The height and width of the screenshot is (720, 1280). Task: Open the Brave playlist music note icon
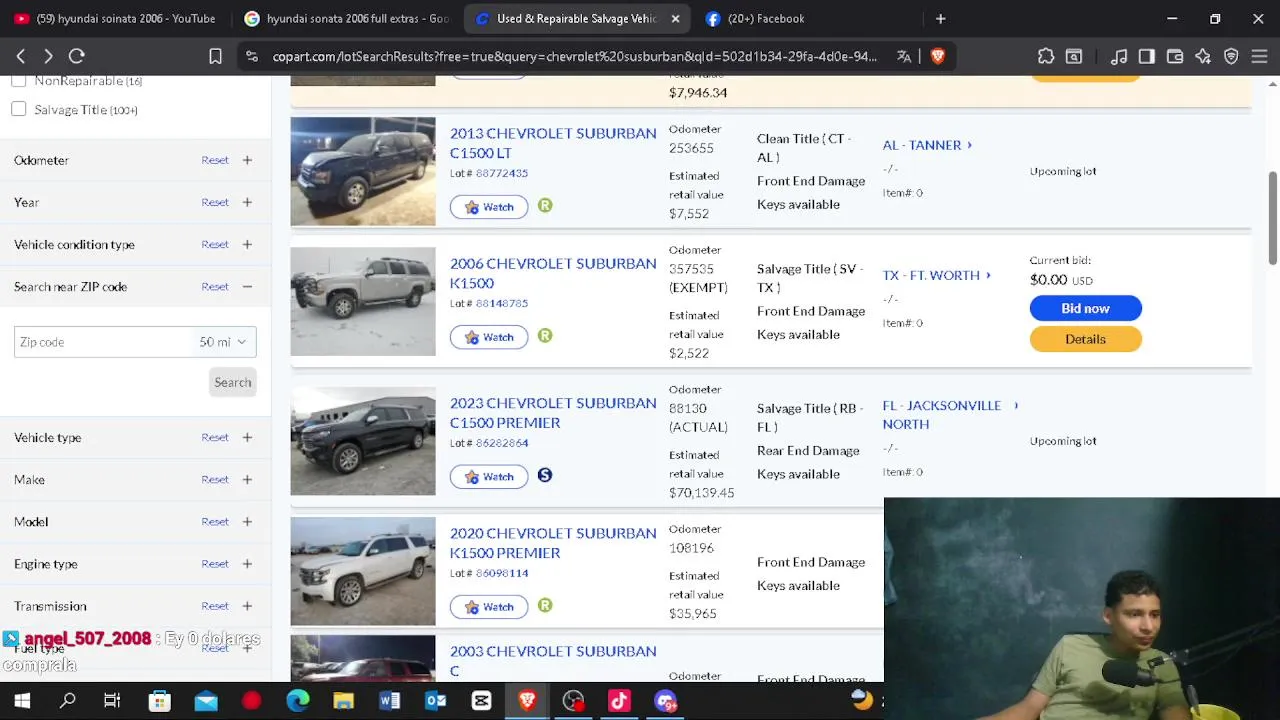(1119, 57)
